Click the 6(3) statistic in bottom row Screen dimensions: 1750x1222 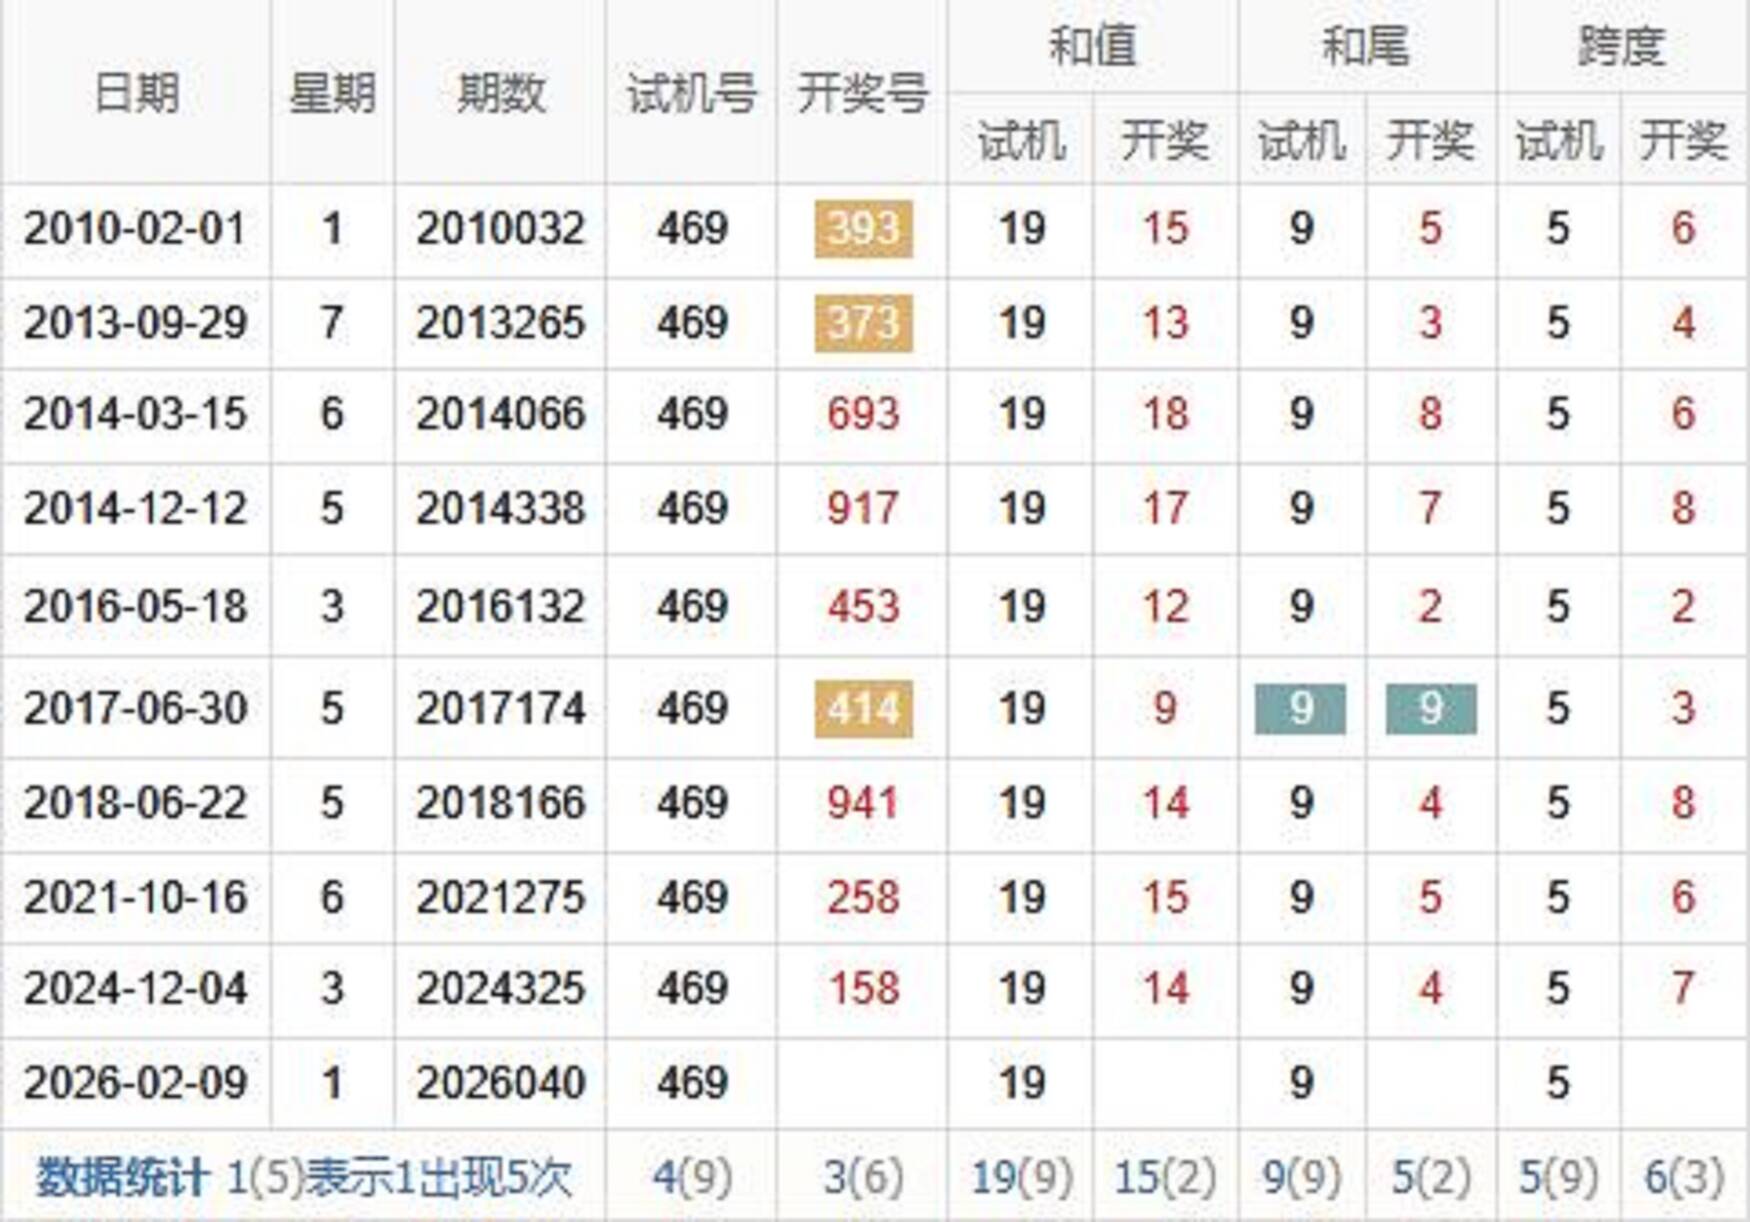point(1684,1177)
